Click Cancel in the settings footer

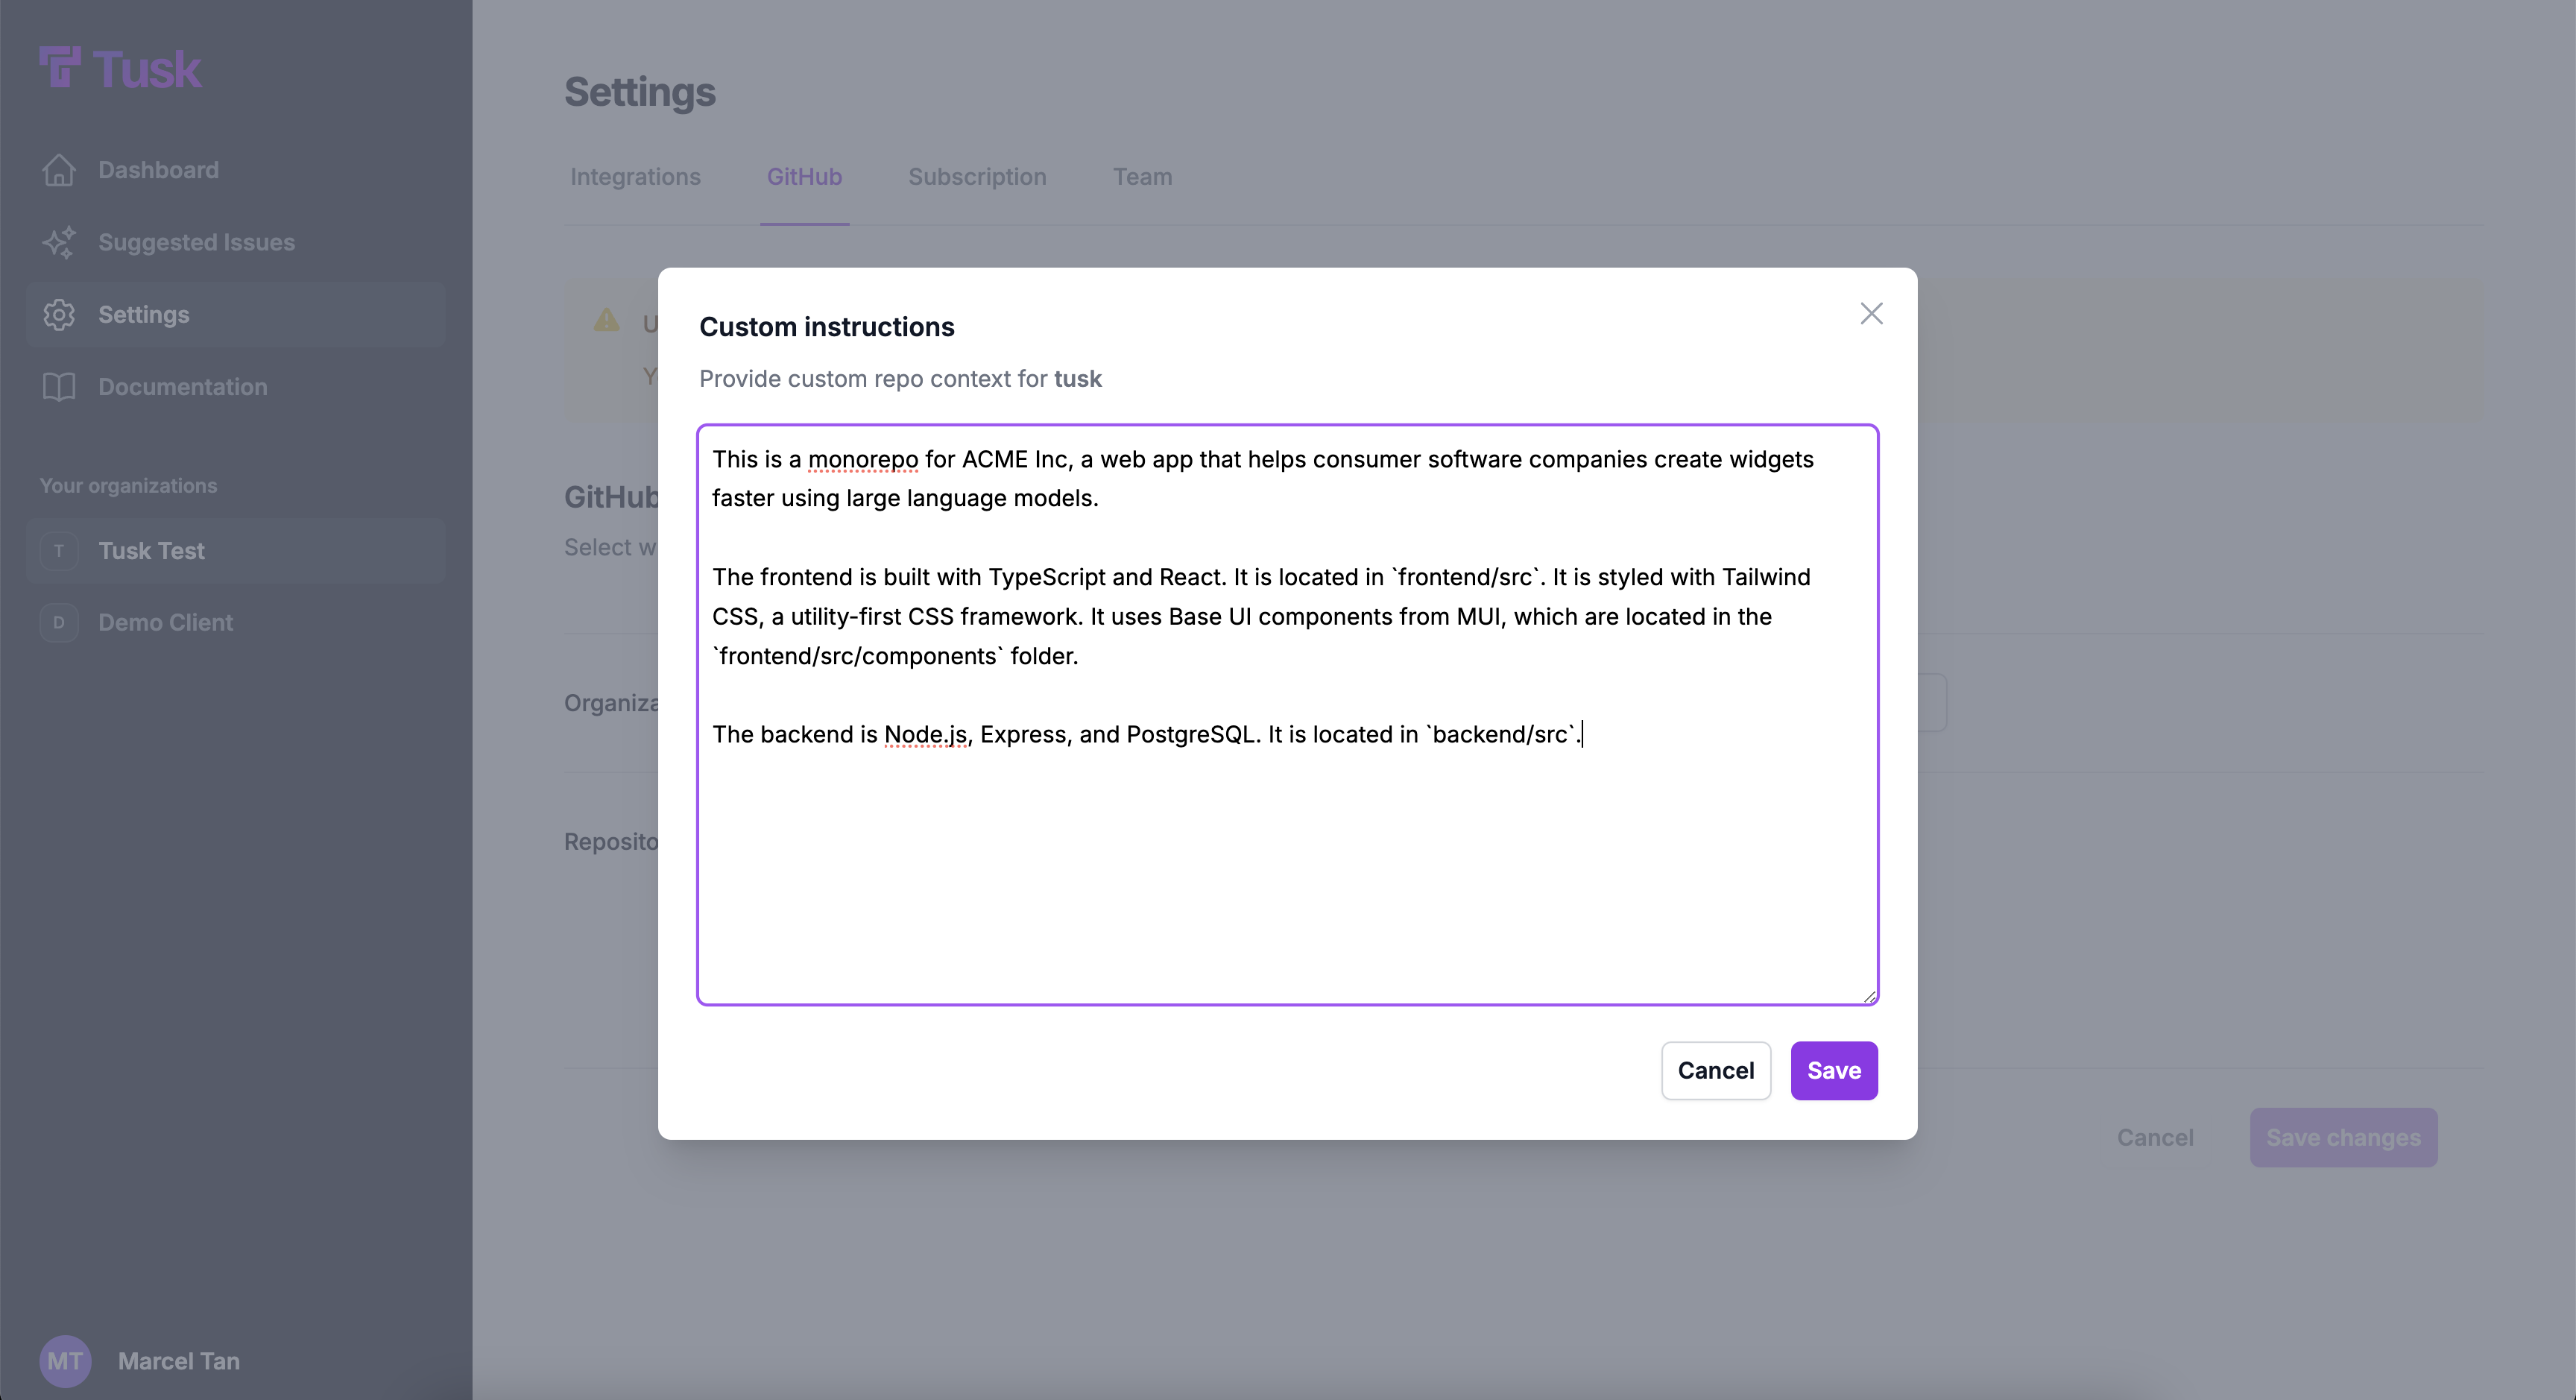(x=2155, y=1137)
